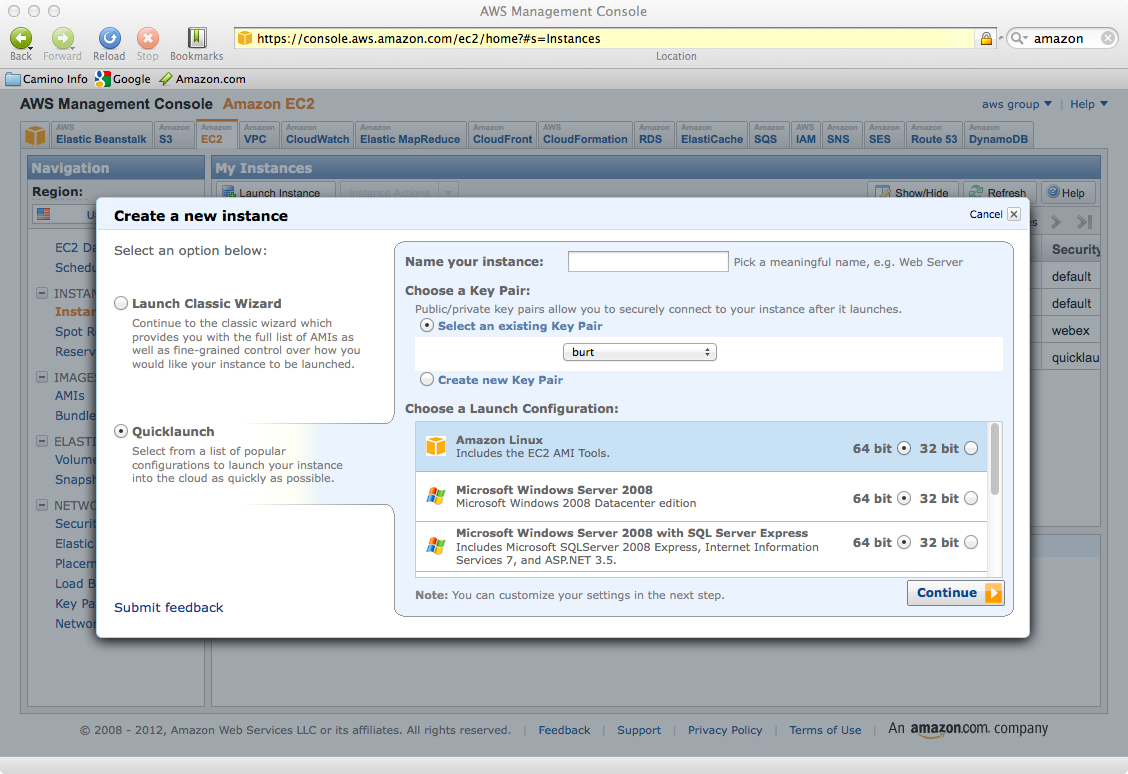
Task: Collapse the NETWORK navigation section
Action: [x=42, y=505]
